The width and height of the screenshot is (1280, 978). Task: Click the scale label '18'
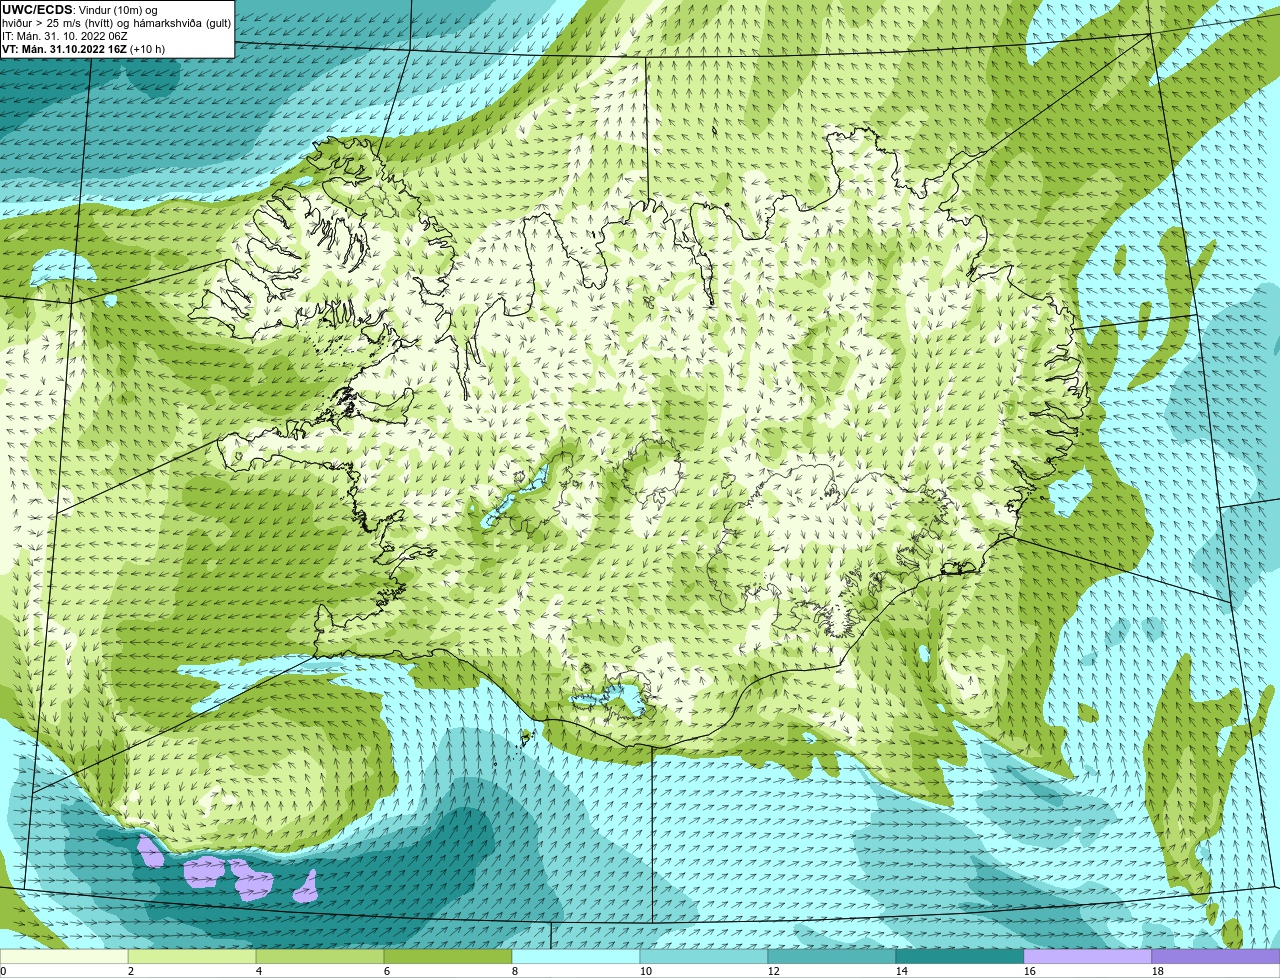coord(1158,971)
